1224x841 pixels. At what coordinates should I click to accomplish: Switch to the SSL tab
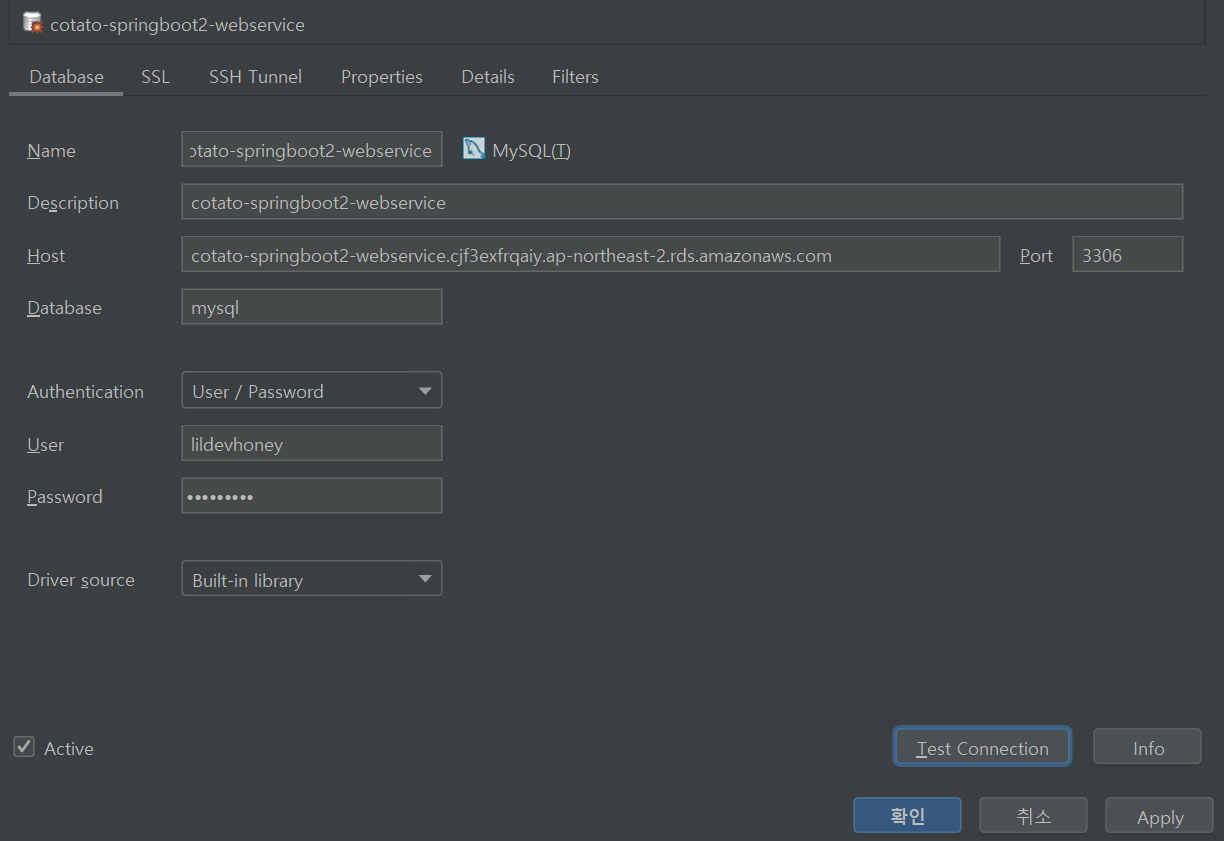[155, 77]
